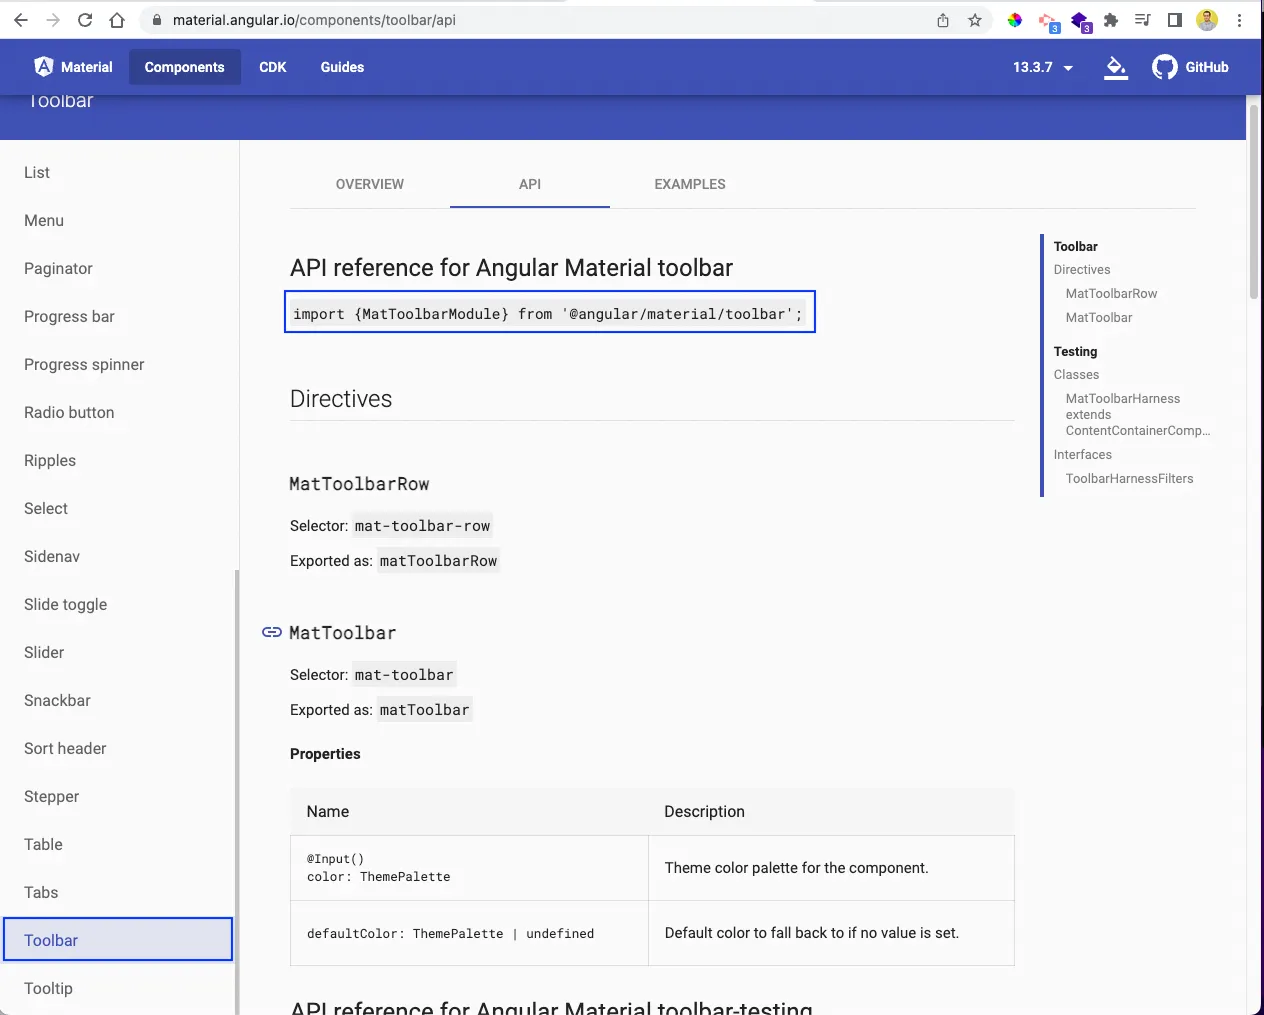Open the puzzle-piece extensions menu
Image resolution: width=1264 pixels, height=1015 pixels.
(x=1111, y=20)
